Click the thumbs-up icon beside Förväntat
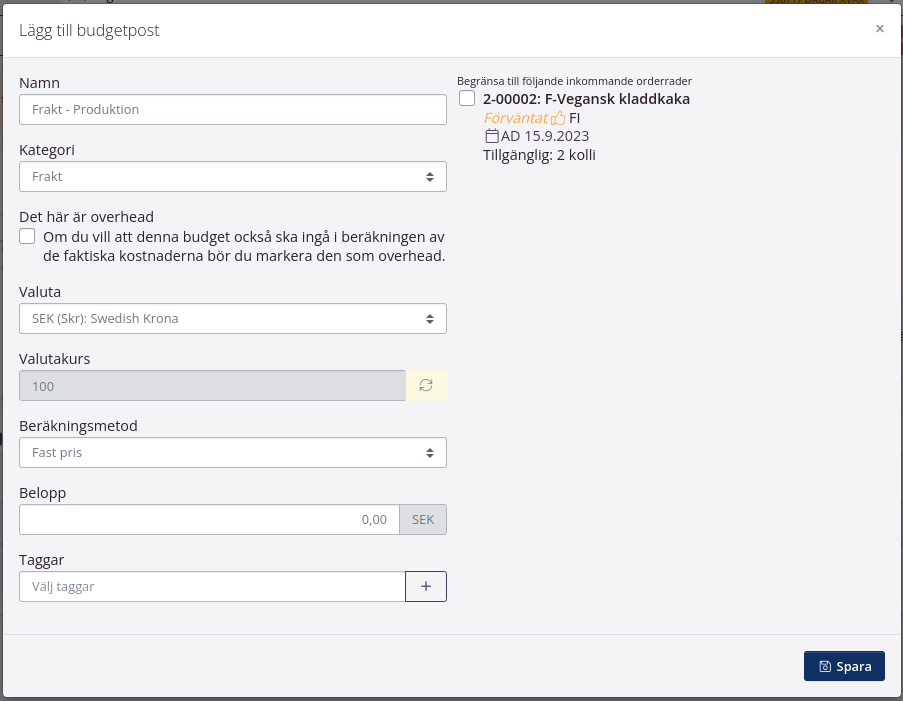 point(558,118)
